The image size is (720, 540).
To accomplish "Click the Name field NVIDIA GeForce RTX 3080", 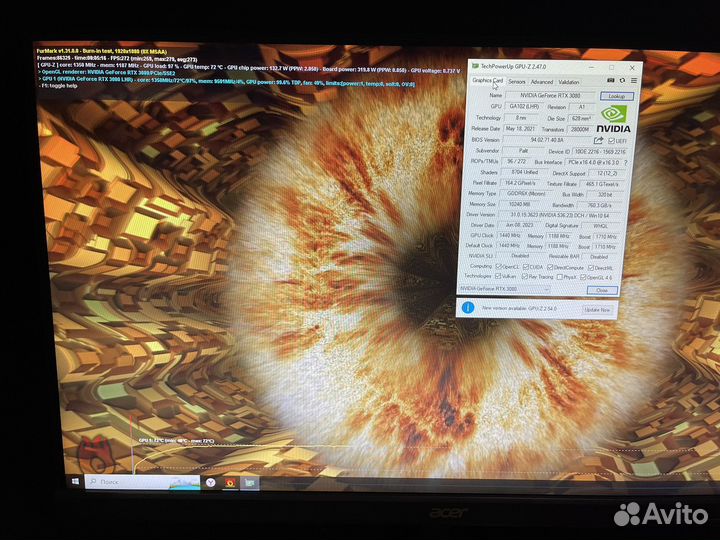I will 550,96.
